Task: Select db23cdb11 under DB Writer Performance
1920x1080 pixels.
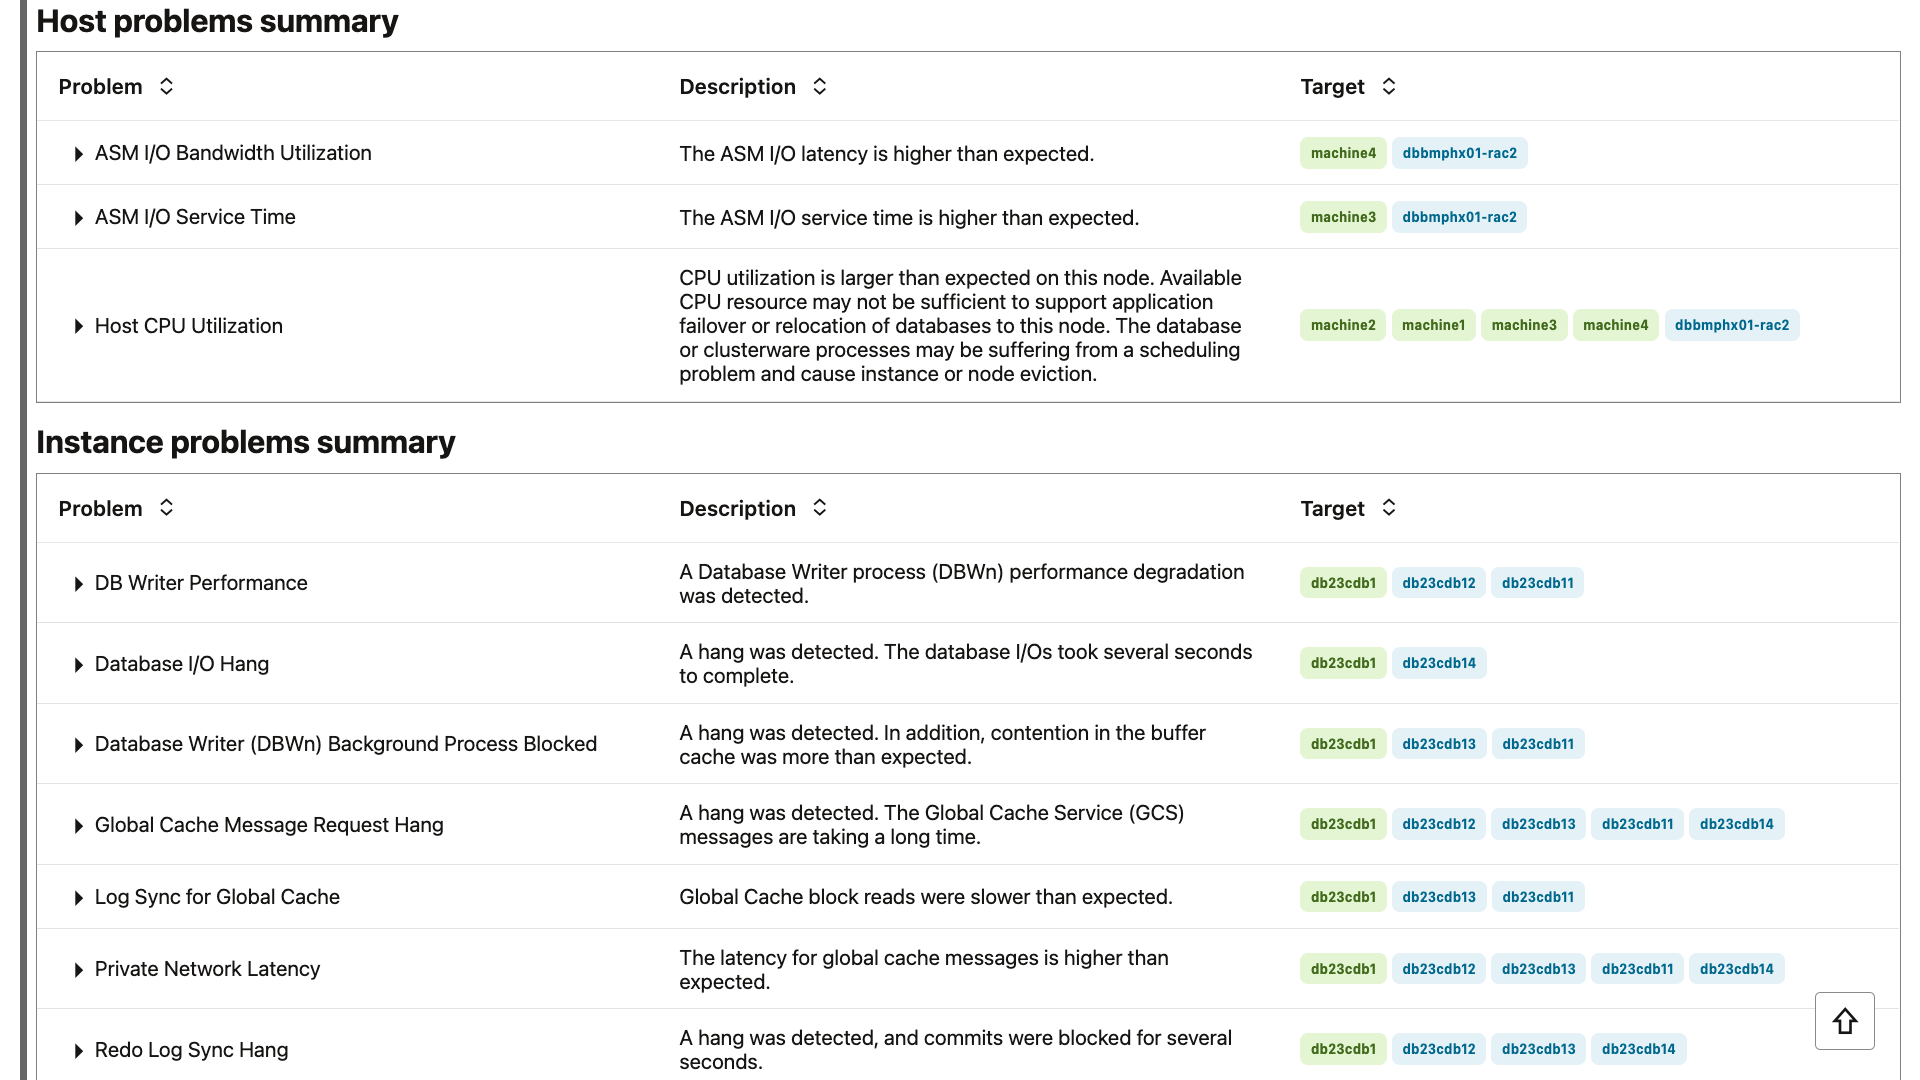Action: point(1537,583)
